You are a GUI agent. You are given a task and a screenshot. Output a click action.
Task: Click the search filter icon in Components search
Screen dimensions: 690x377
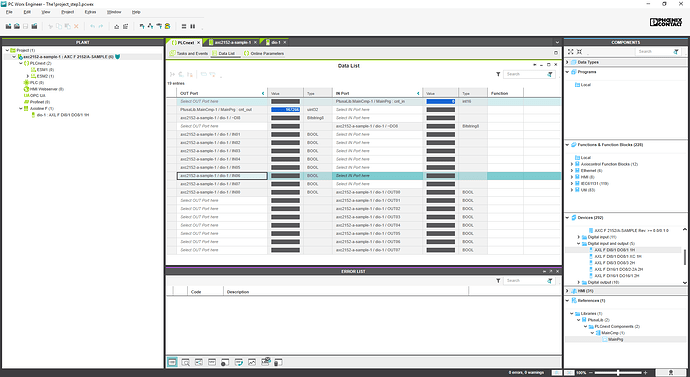(x=676, y=51)
